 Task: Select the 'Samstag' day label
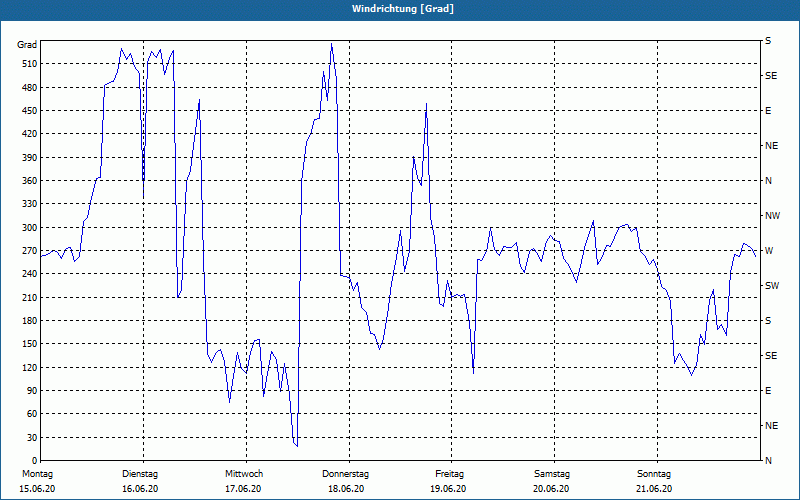click(x=552, y=474)
